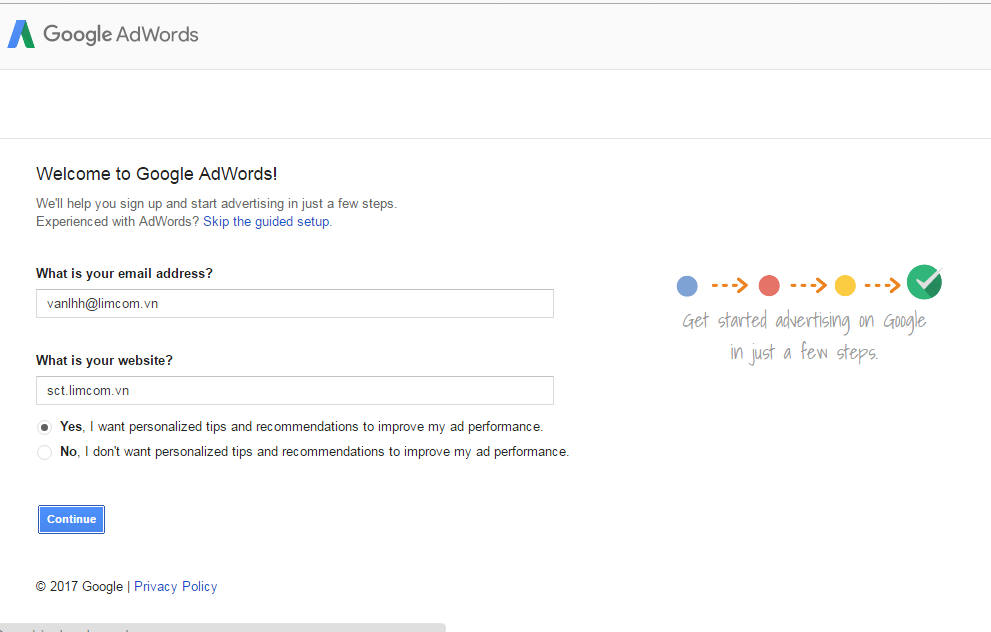Screen dimensions: 991x632
Task: Open the Skip the guided setup link
Action: pos(266,222)
